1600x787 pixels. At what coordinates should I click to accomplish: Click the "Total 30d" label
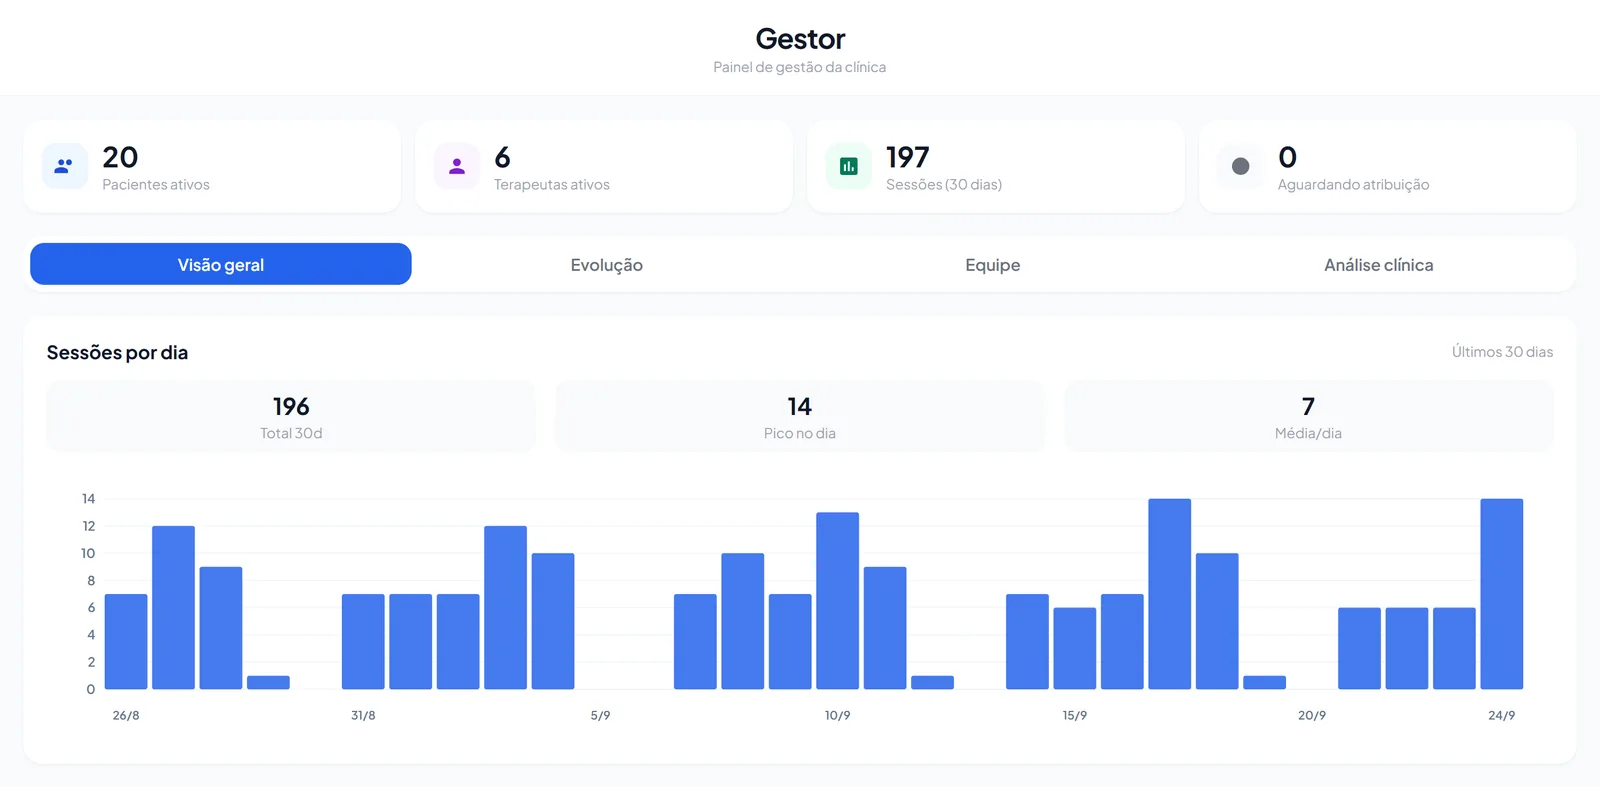point(291,433)
